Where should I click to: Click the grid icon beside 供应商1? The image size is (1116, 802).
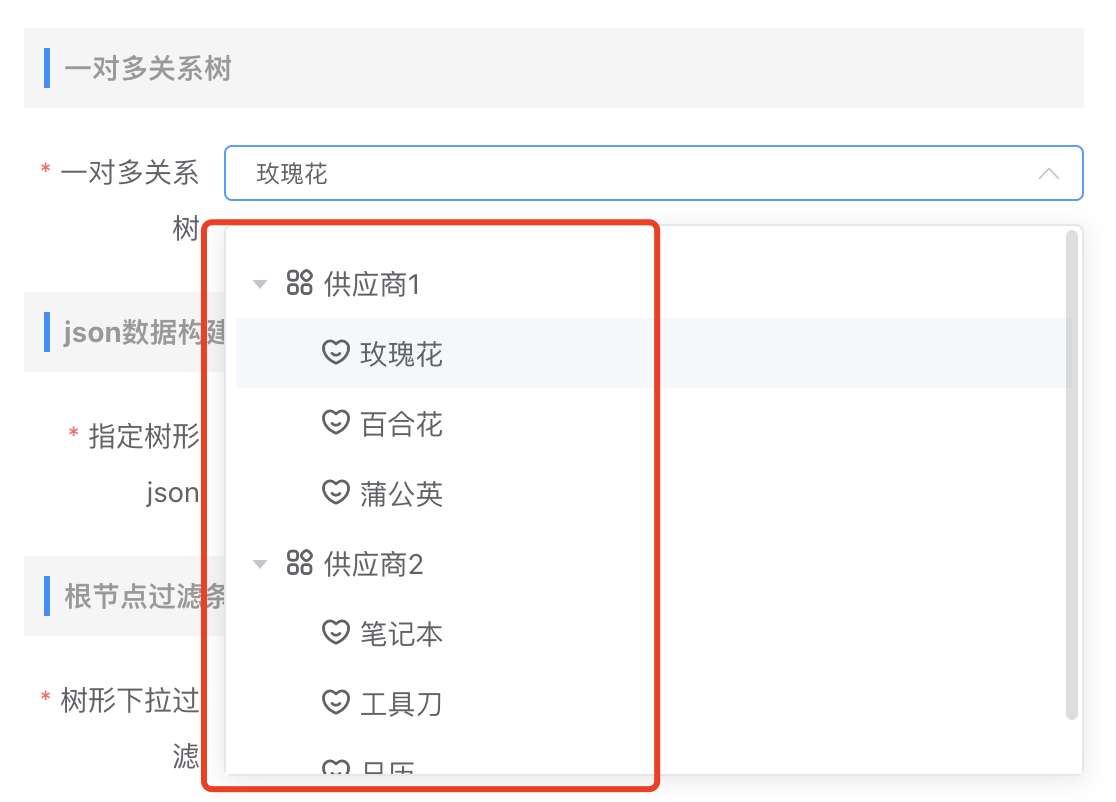click(300, 283)
